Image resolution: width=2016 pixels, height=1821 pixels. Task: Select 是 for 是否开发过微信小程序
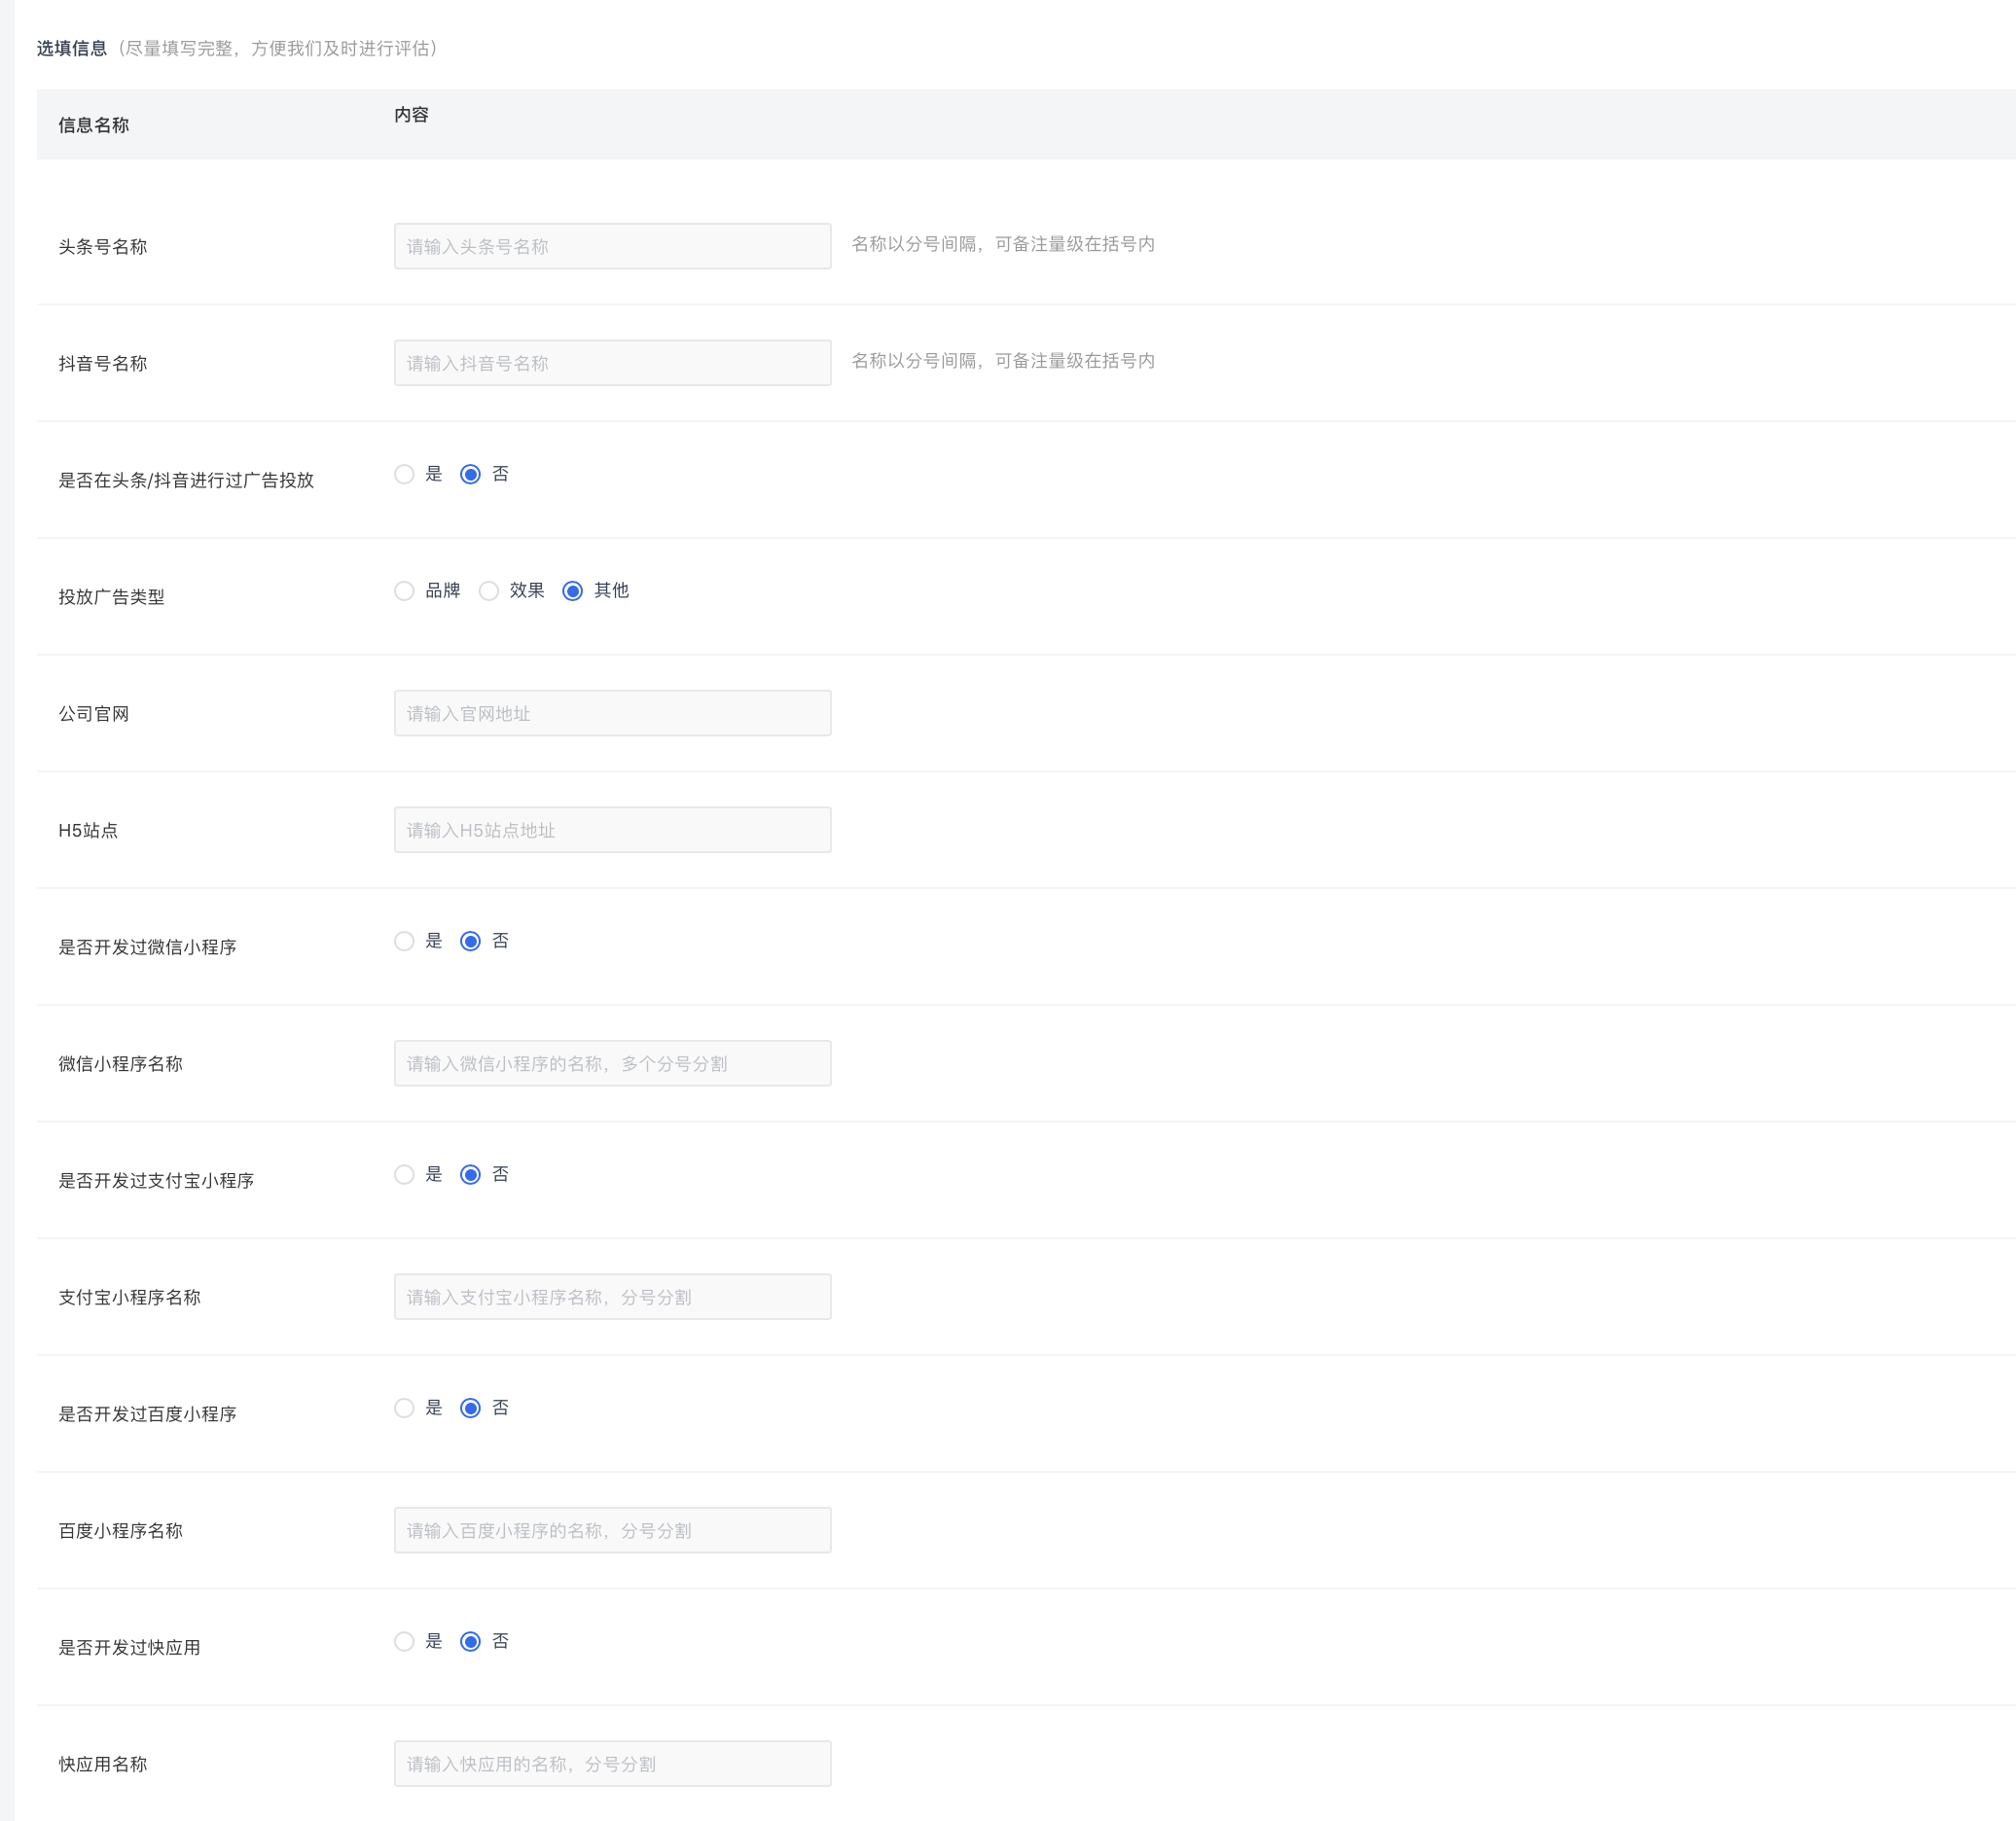(404, 941)
